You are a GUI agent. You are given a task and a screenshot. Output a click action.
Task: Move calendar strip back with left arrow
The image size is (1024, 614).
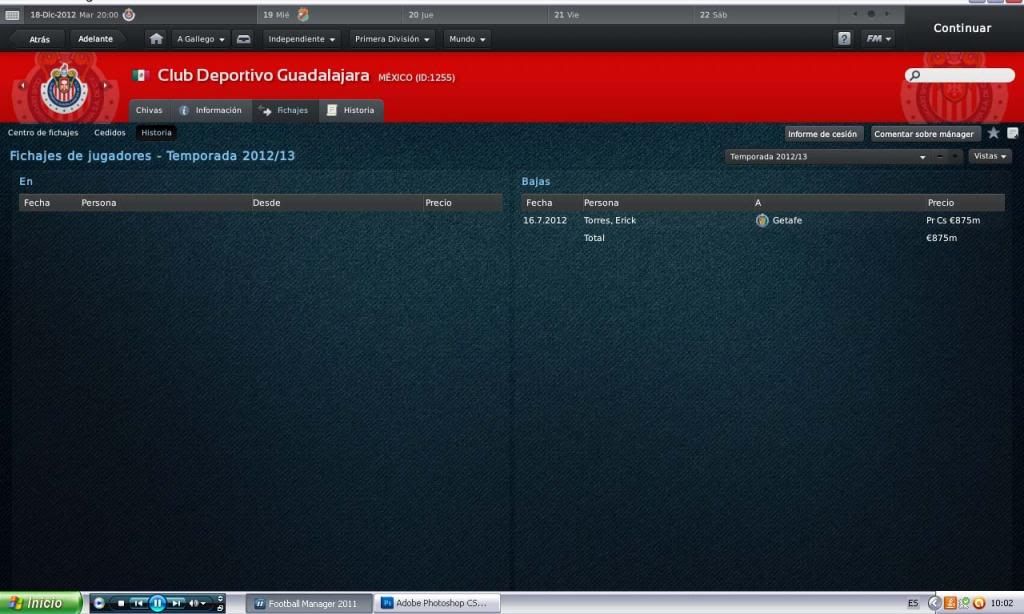[x=855, y=14]
